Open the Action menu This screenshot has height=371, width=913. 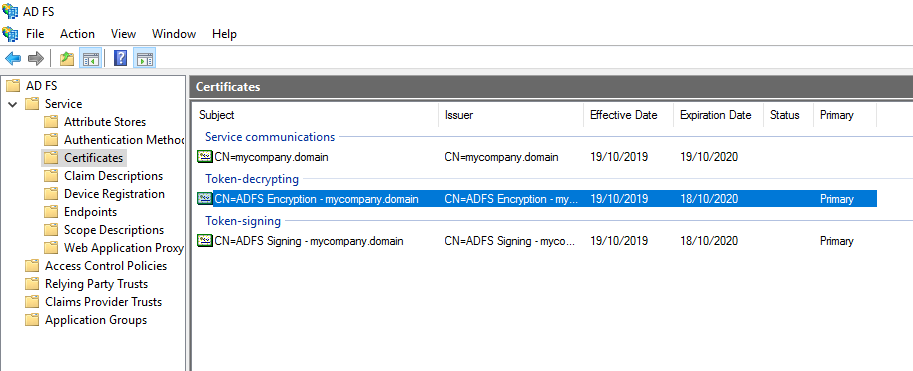(77, 34)
